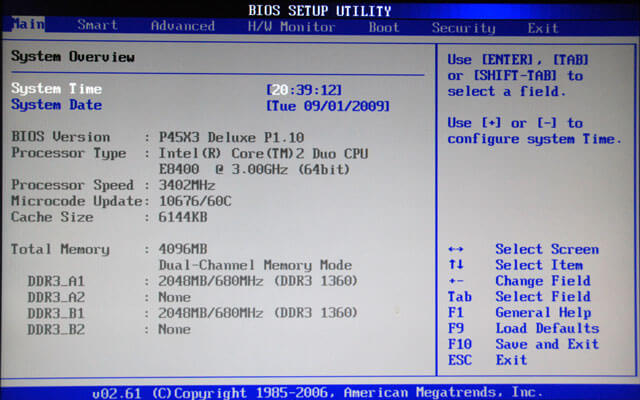Switch to the Security tab
The width and height of the screenshot is (640, 400).
click(x=463, y=28)
